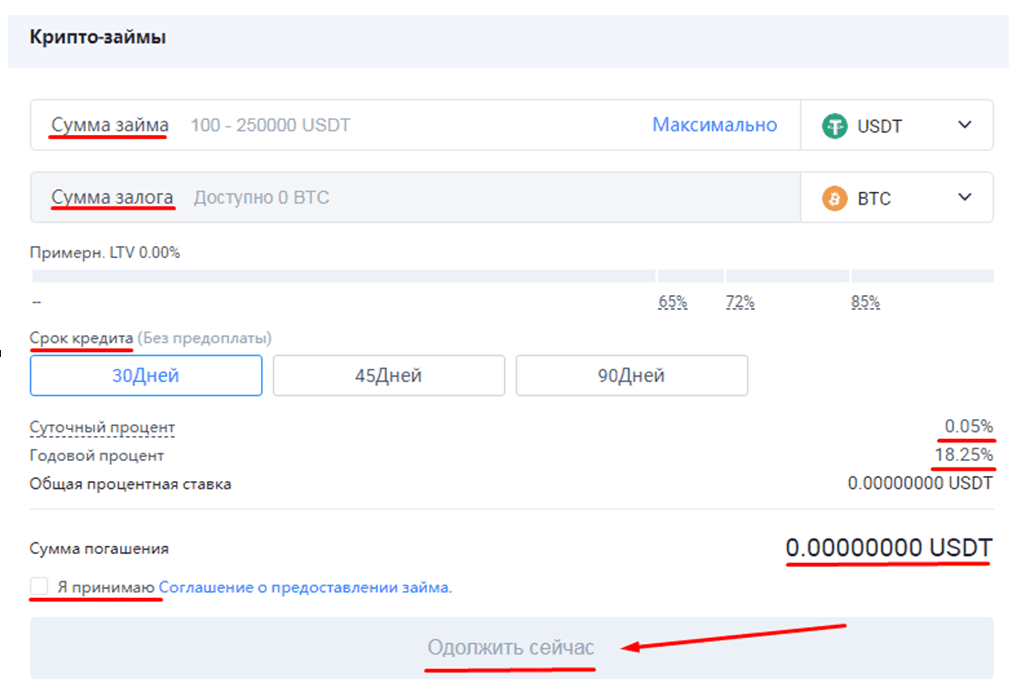
Task: Focus the Сумма залога input field
Action: [x=415, y=197]
